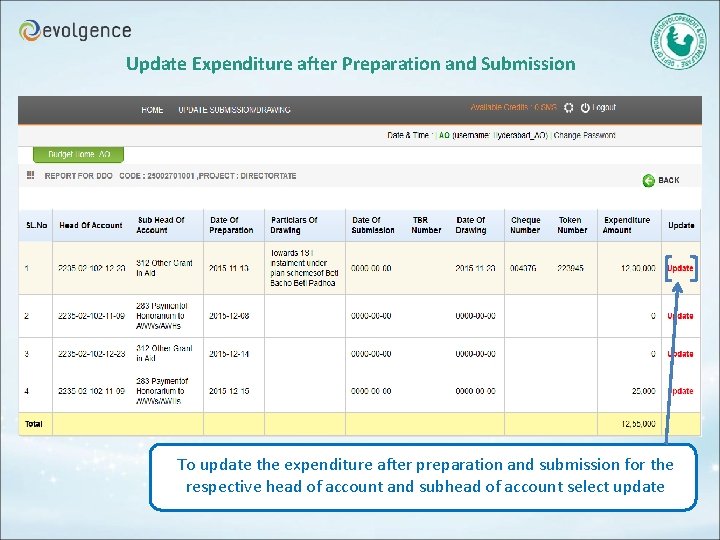Screen dimensions: 720x540
Task: Click row 4 sub head Payment of Honorarium
Action: point(162,391)
